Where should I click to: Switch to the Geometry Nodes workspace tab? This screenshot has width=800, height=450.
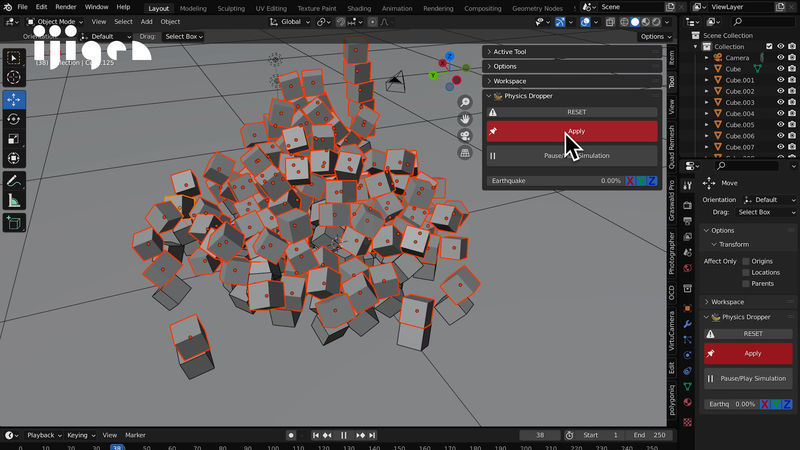pos(537,8)
